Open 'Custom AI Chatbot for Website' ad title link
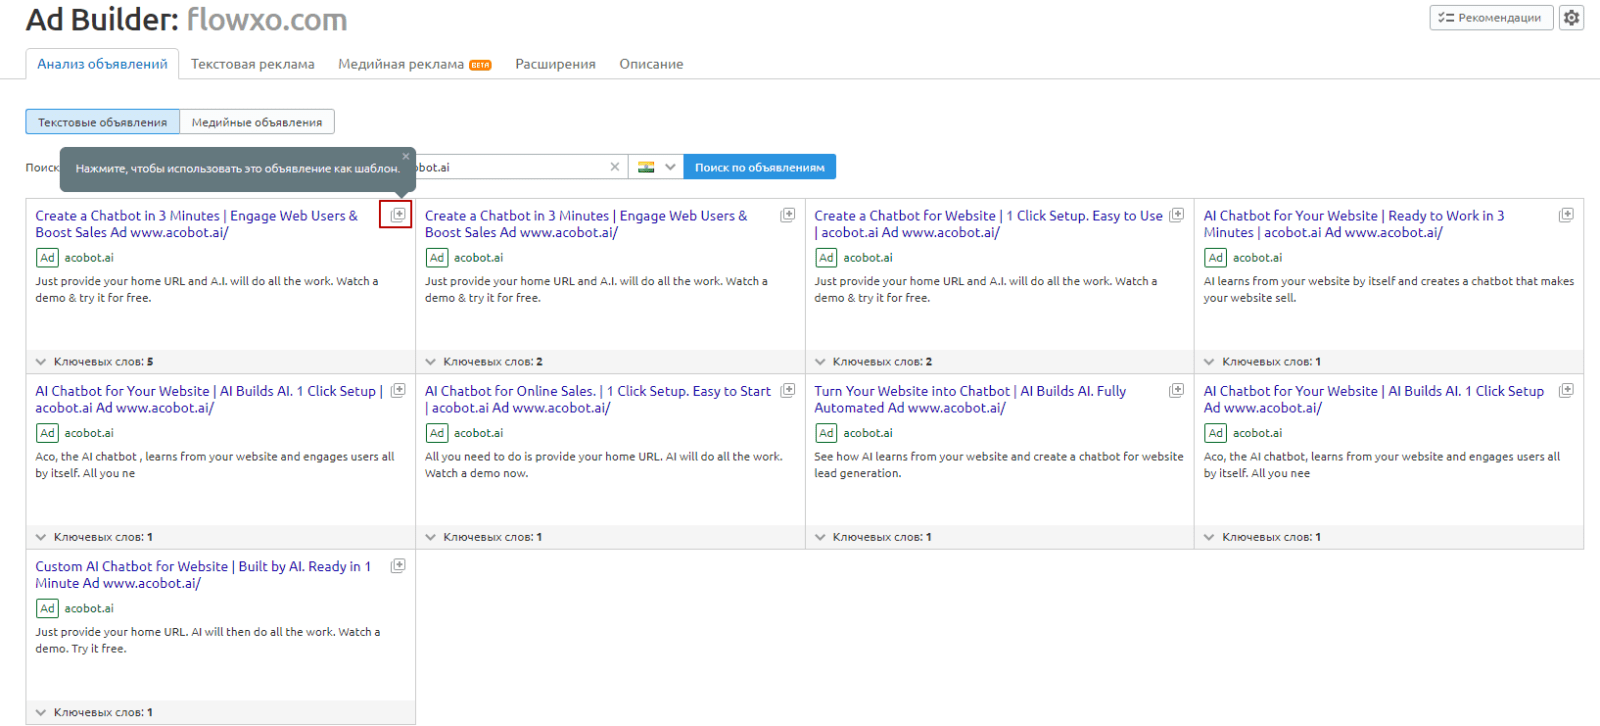This screenshot has width=1600, height=726. [x=203, y=575]
